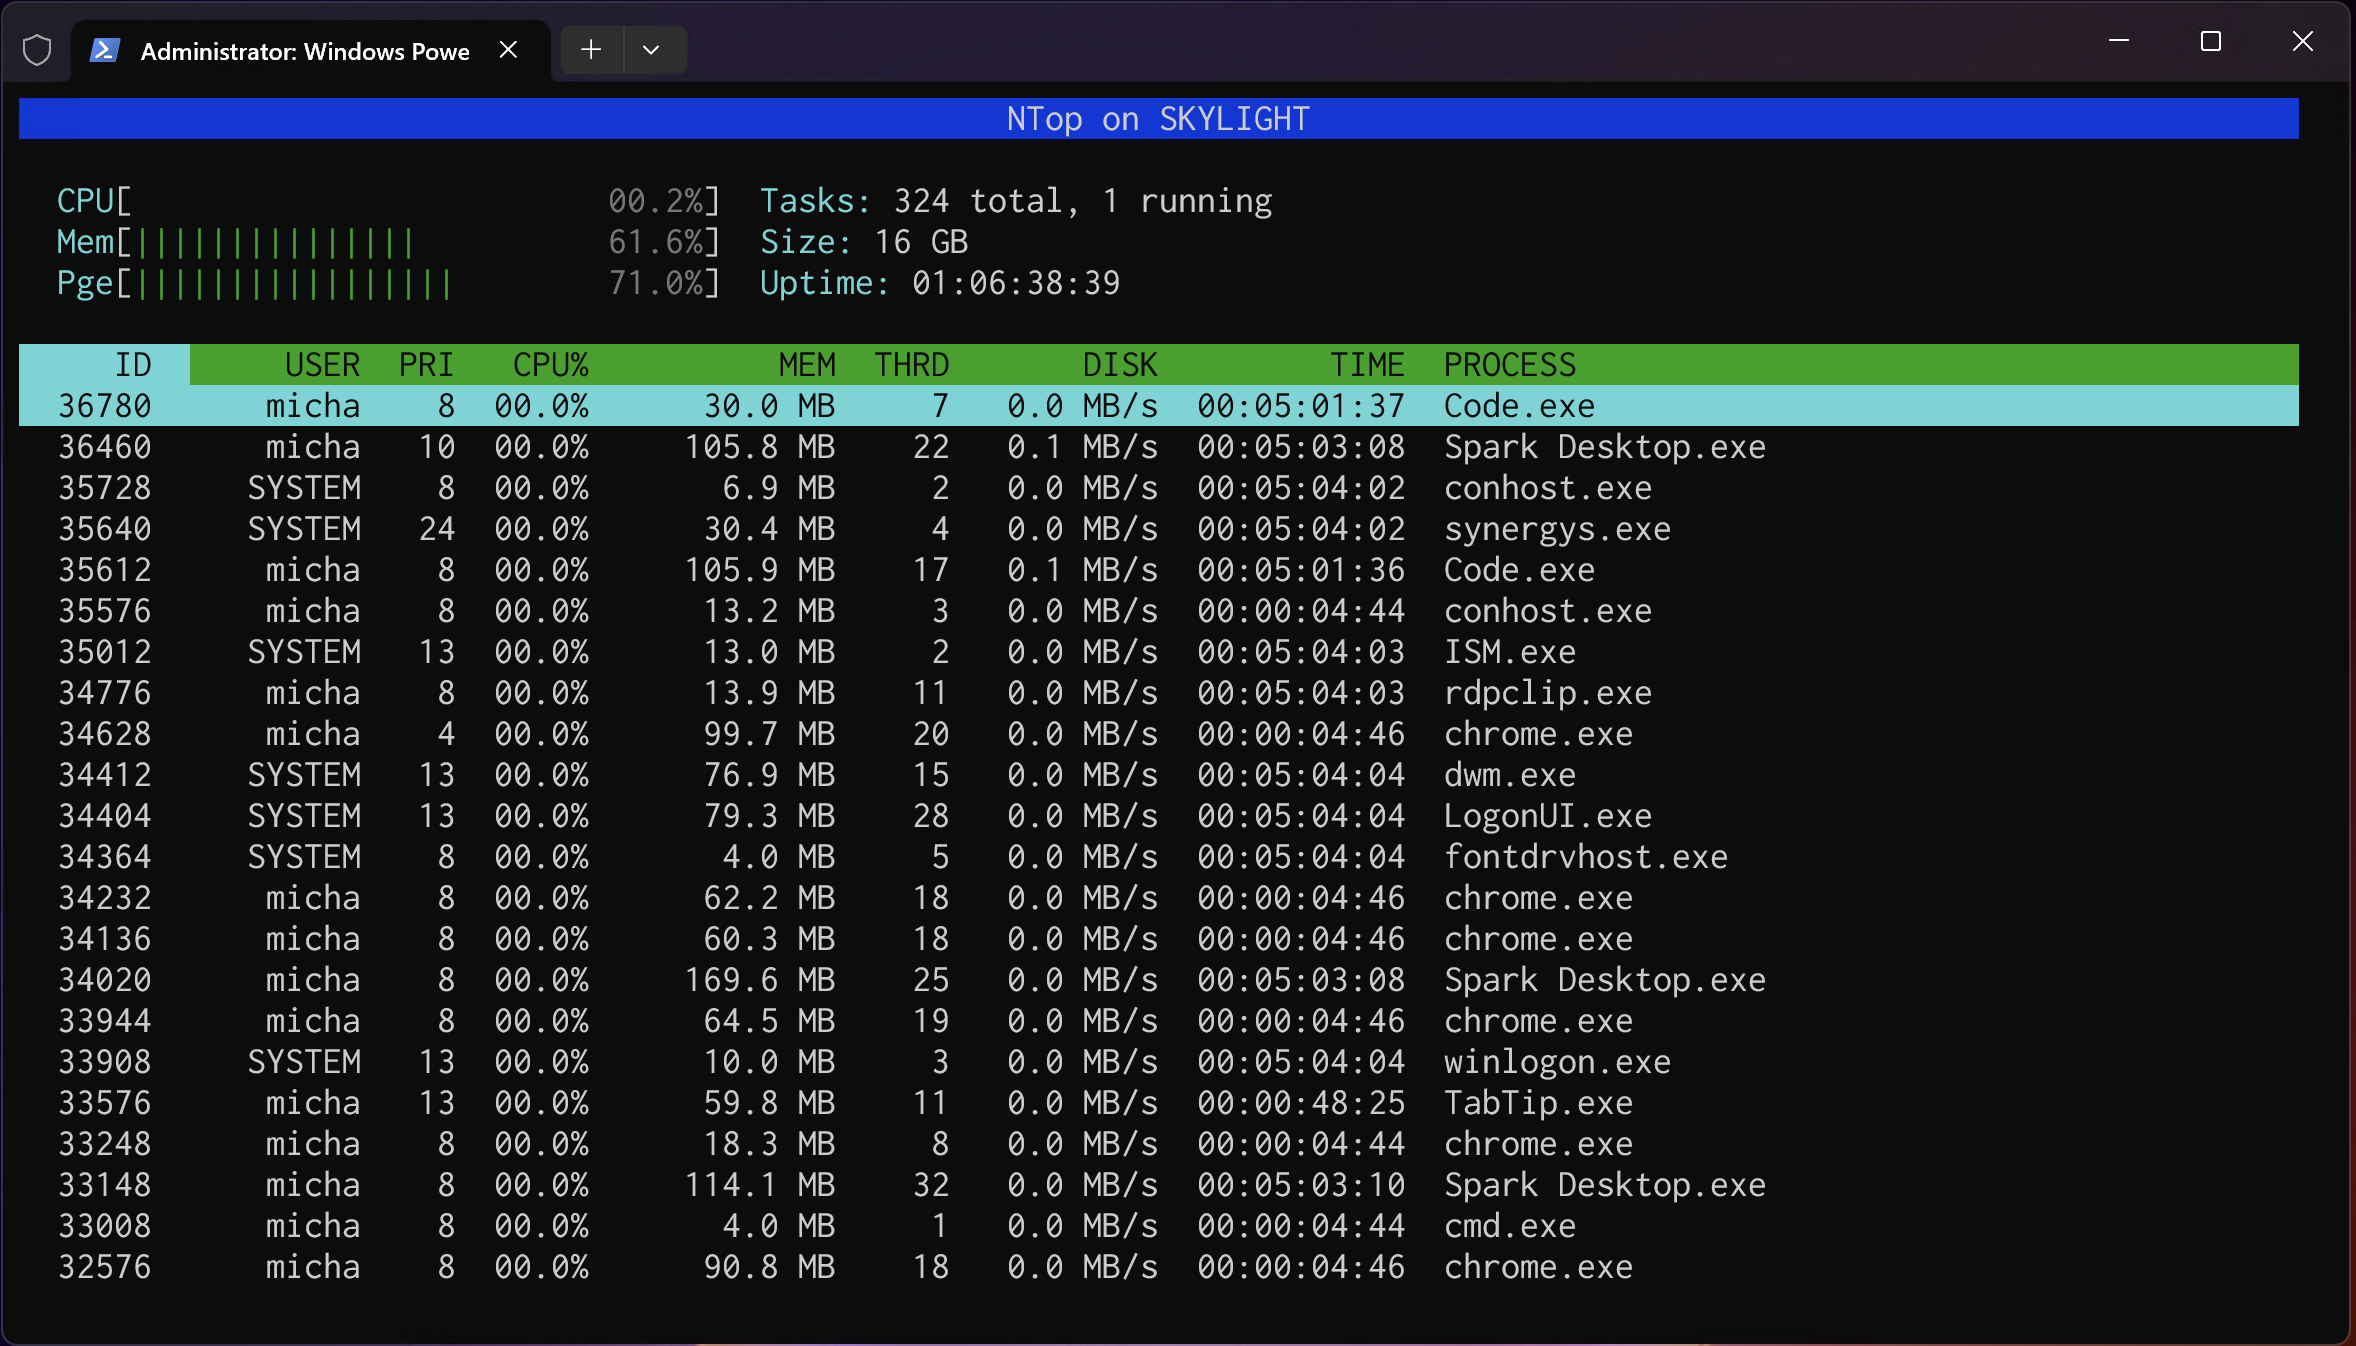The image size is (2356, 1346).
Task: Sort by the THRD column header
Action: pyautogui.click(x=911, y=365)
